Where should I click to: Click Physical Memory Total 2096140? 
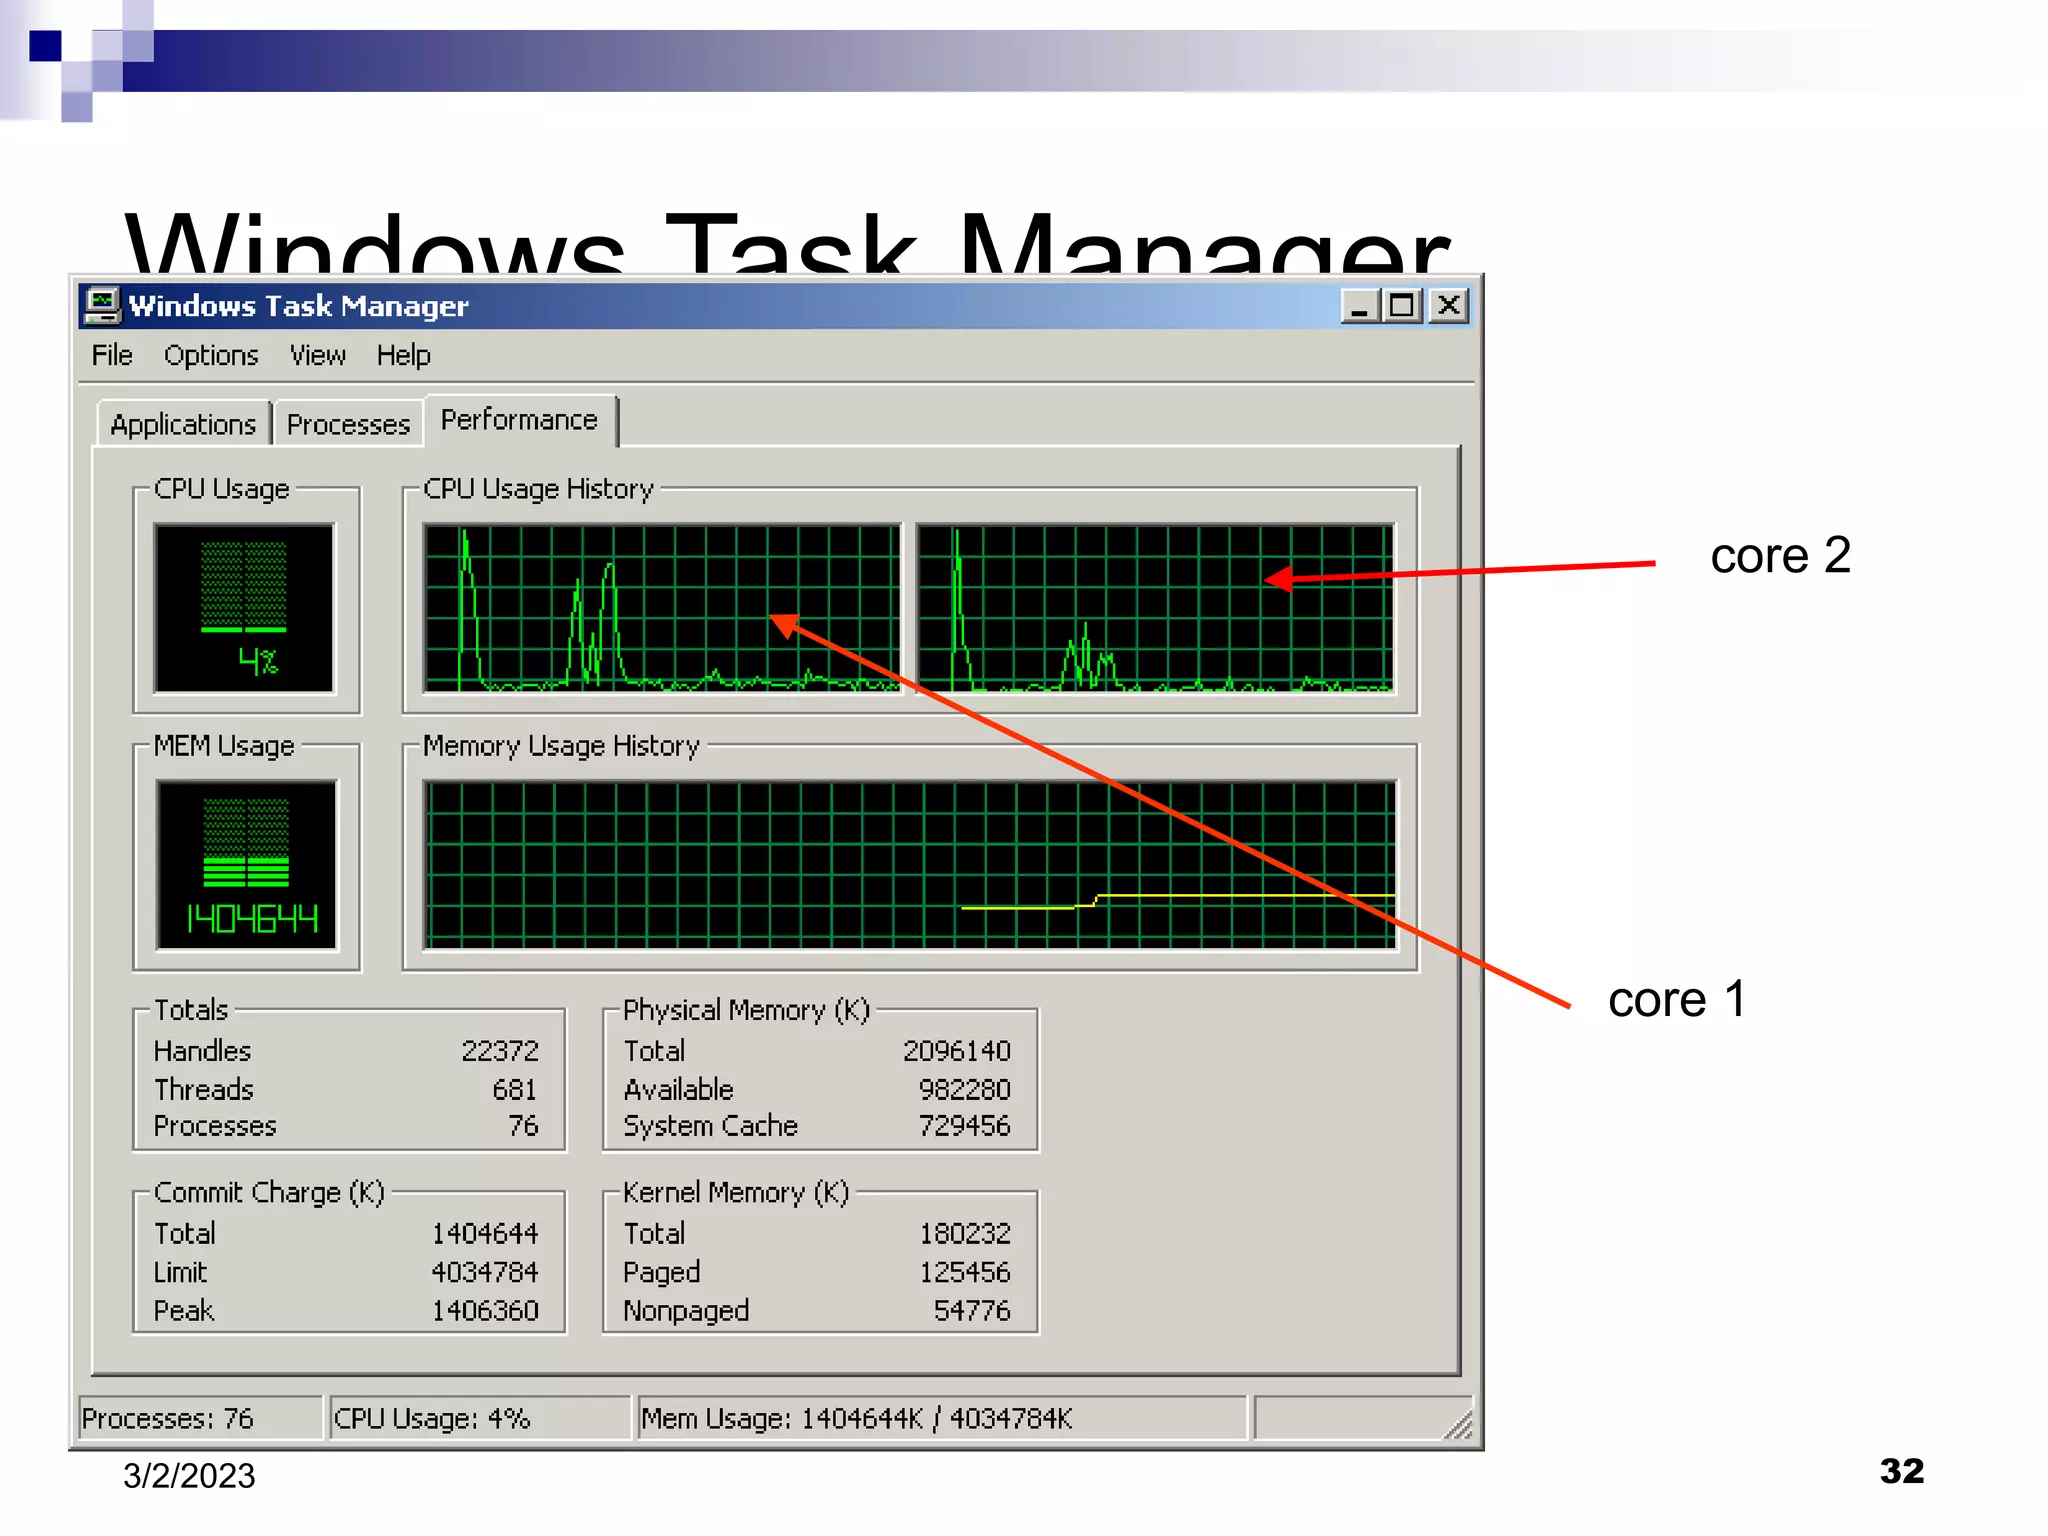click(957, 1051)
